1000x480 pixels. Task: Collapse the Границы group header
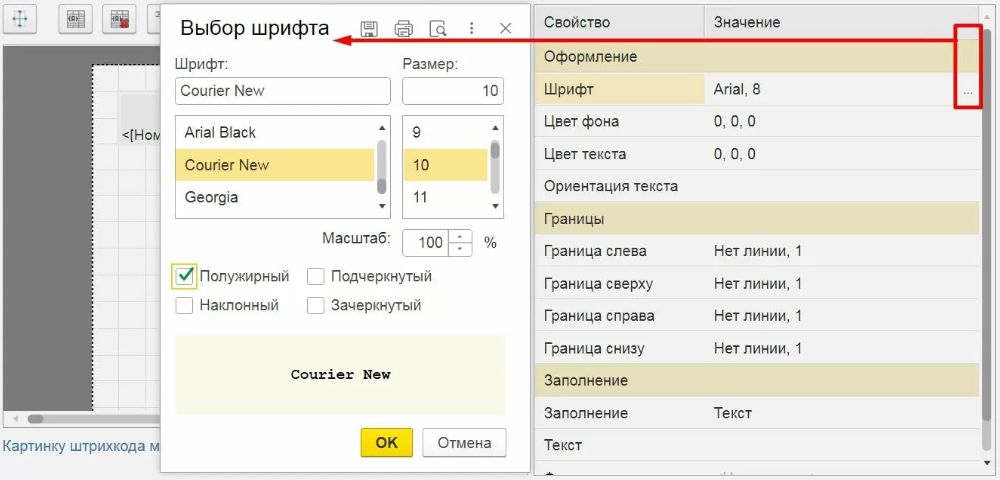pyautogui.click(x=757, y=219)
